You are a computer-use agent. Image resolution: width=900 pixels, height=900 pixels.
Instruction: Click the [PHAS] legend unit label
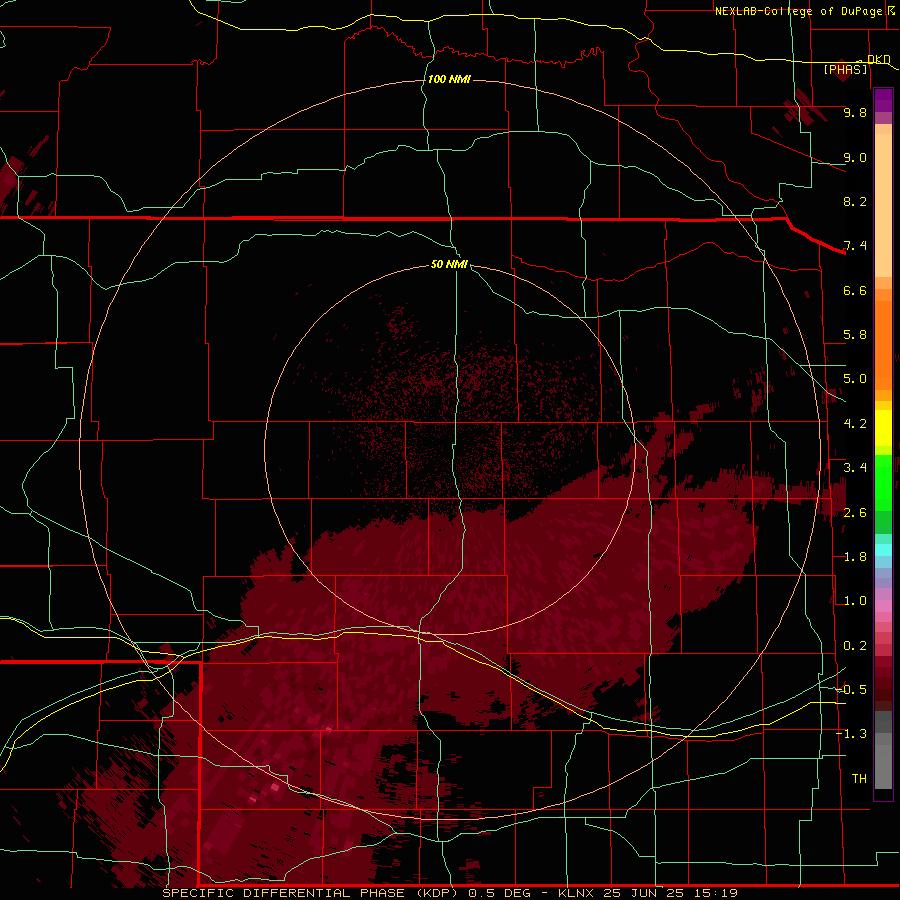845,69
